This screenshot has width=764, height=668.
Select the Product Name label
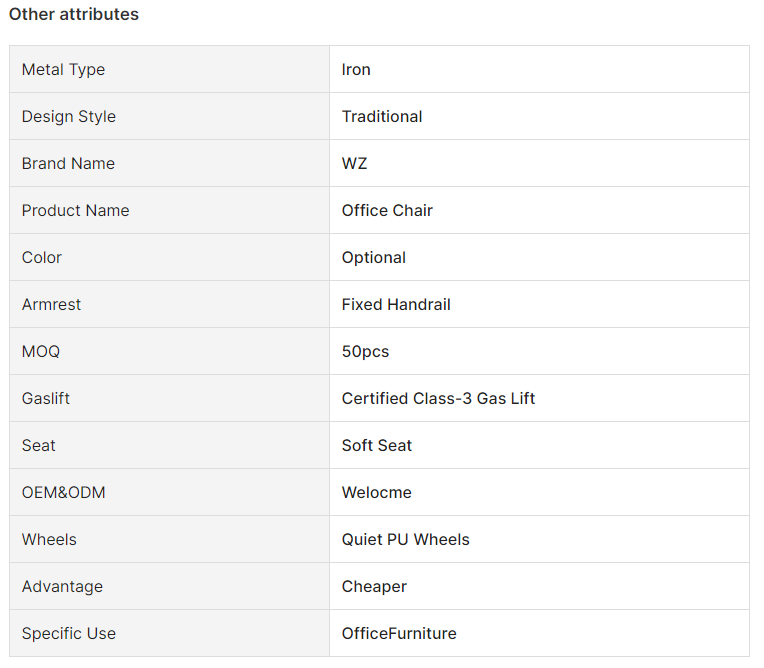point(76,210)
